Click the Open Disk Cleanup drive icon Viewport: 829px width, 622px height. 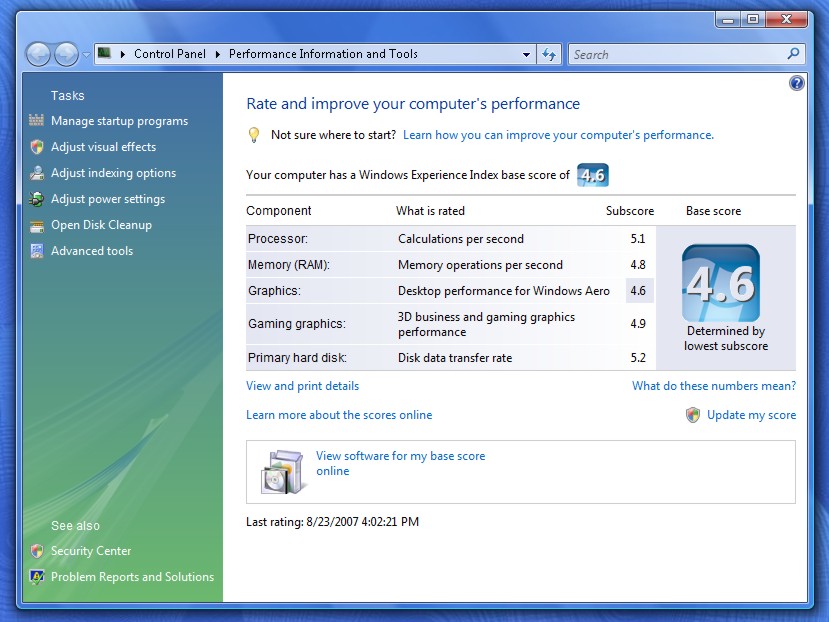pos(37,226)
